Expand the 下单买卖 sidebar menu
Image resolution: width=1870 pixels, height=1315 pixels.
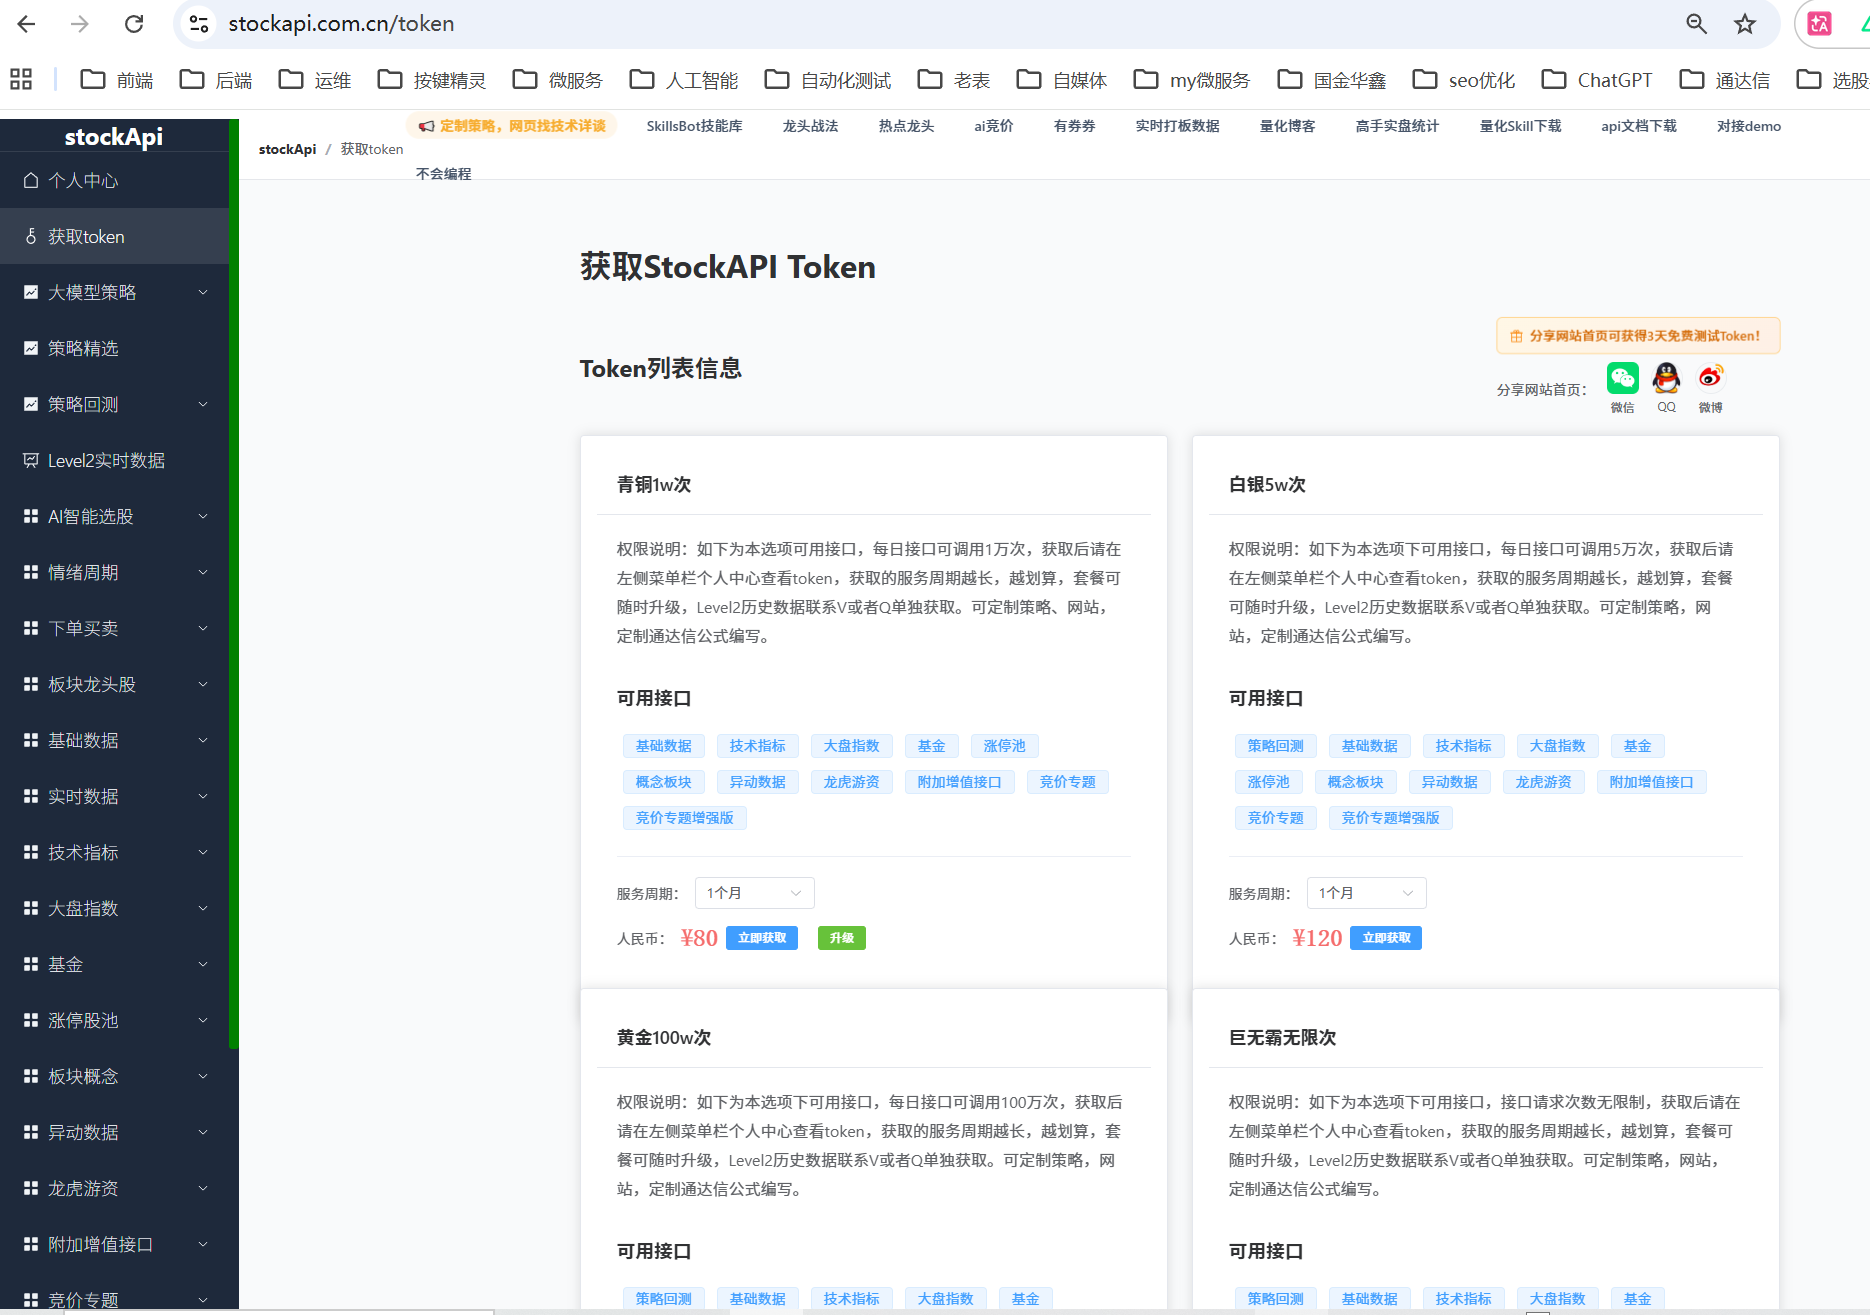pos(114,628)
